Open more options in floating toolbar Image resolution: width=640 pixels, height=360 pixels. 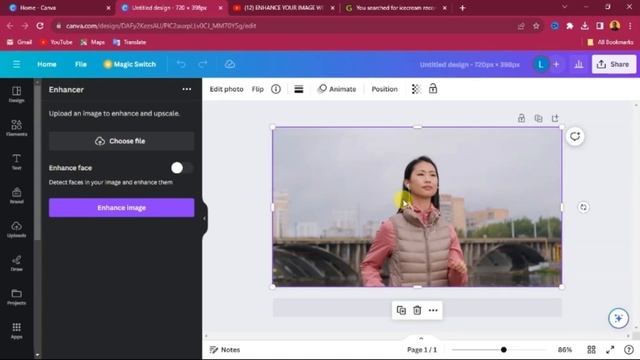click(433, 310)
